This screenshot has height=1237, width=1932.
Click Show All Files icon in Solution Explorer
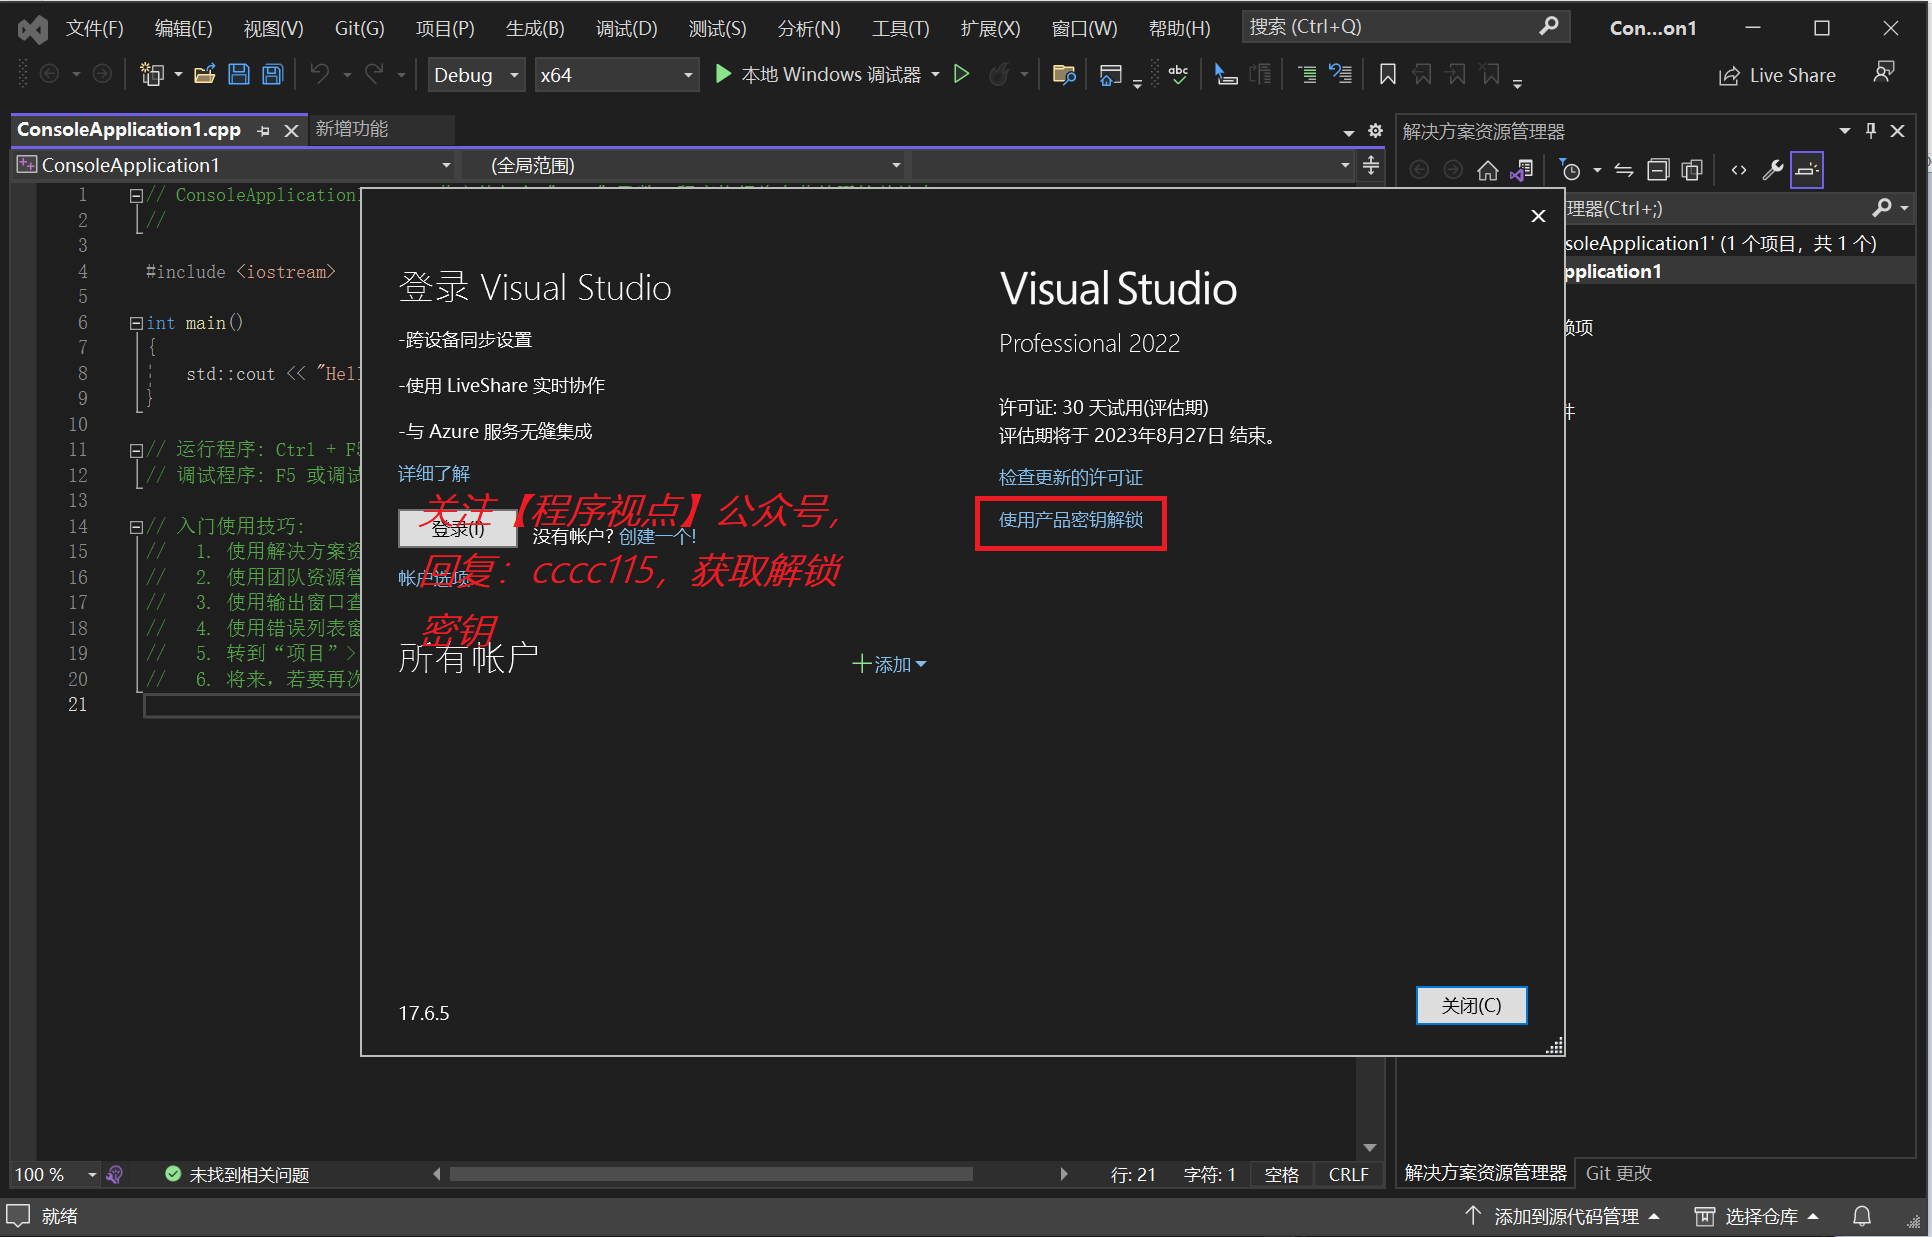[x=1692, y=170]
